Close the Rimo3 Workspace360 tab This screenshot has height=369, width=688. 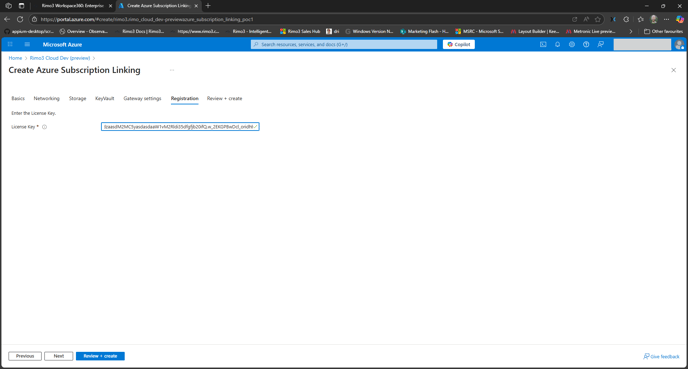[x=110, y=6]
